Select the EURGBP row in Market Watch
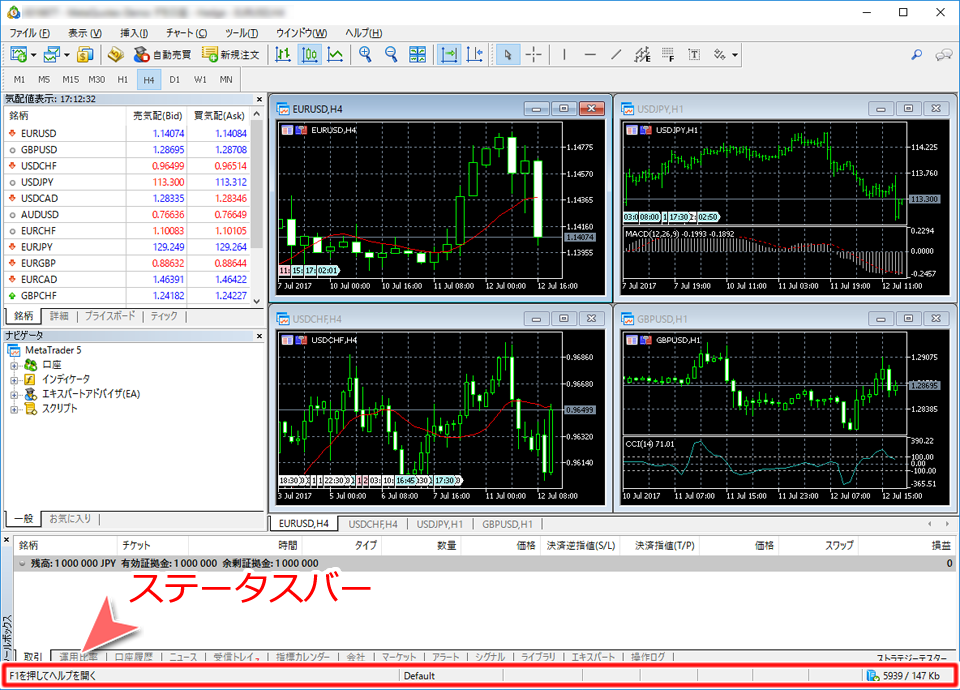Image resolution: width=960 pixels, height=690 pixels. click(127, 263)
